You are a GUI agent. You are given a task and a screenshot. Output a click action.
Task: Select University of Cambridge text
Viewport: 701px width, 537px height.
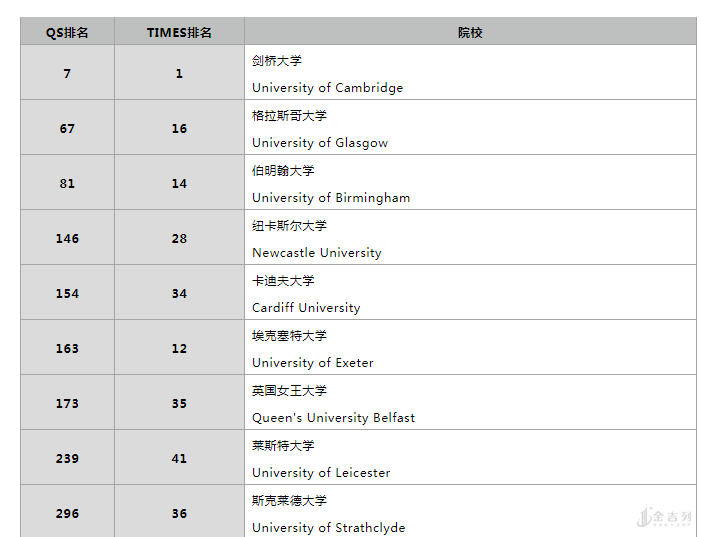pyautogui.click(x=327, y=88)
